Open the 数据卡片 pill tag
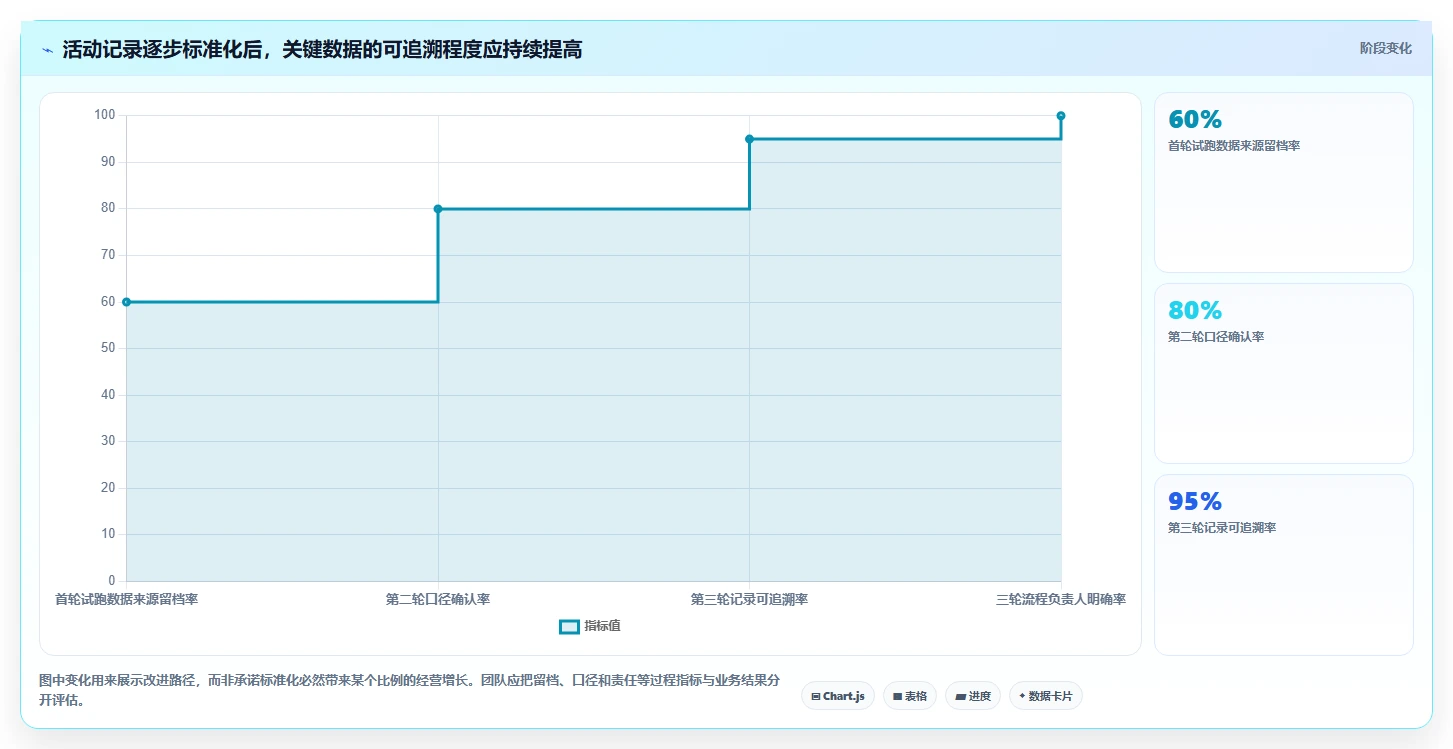 click(x=1046, y=696)
